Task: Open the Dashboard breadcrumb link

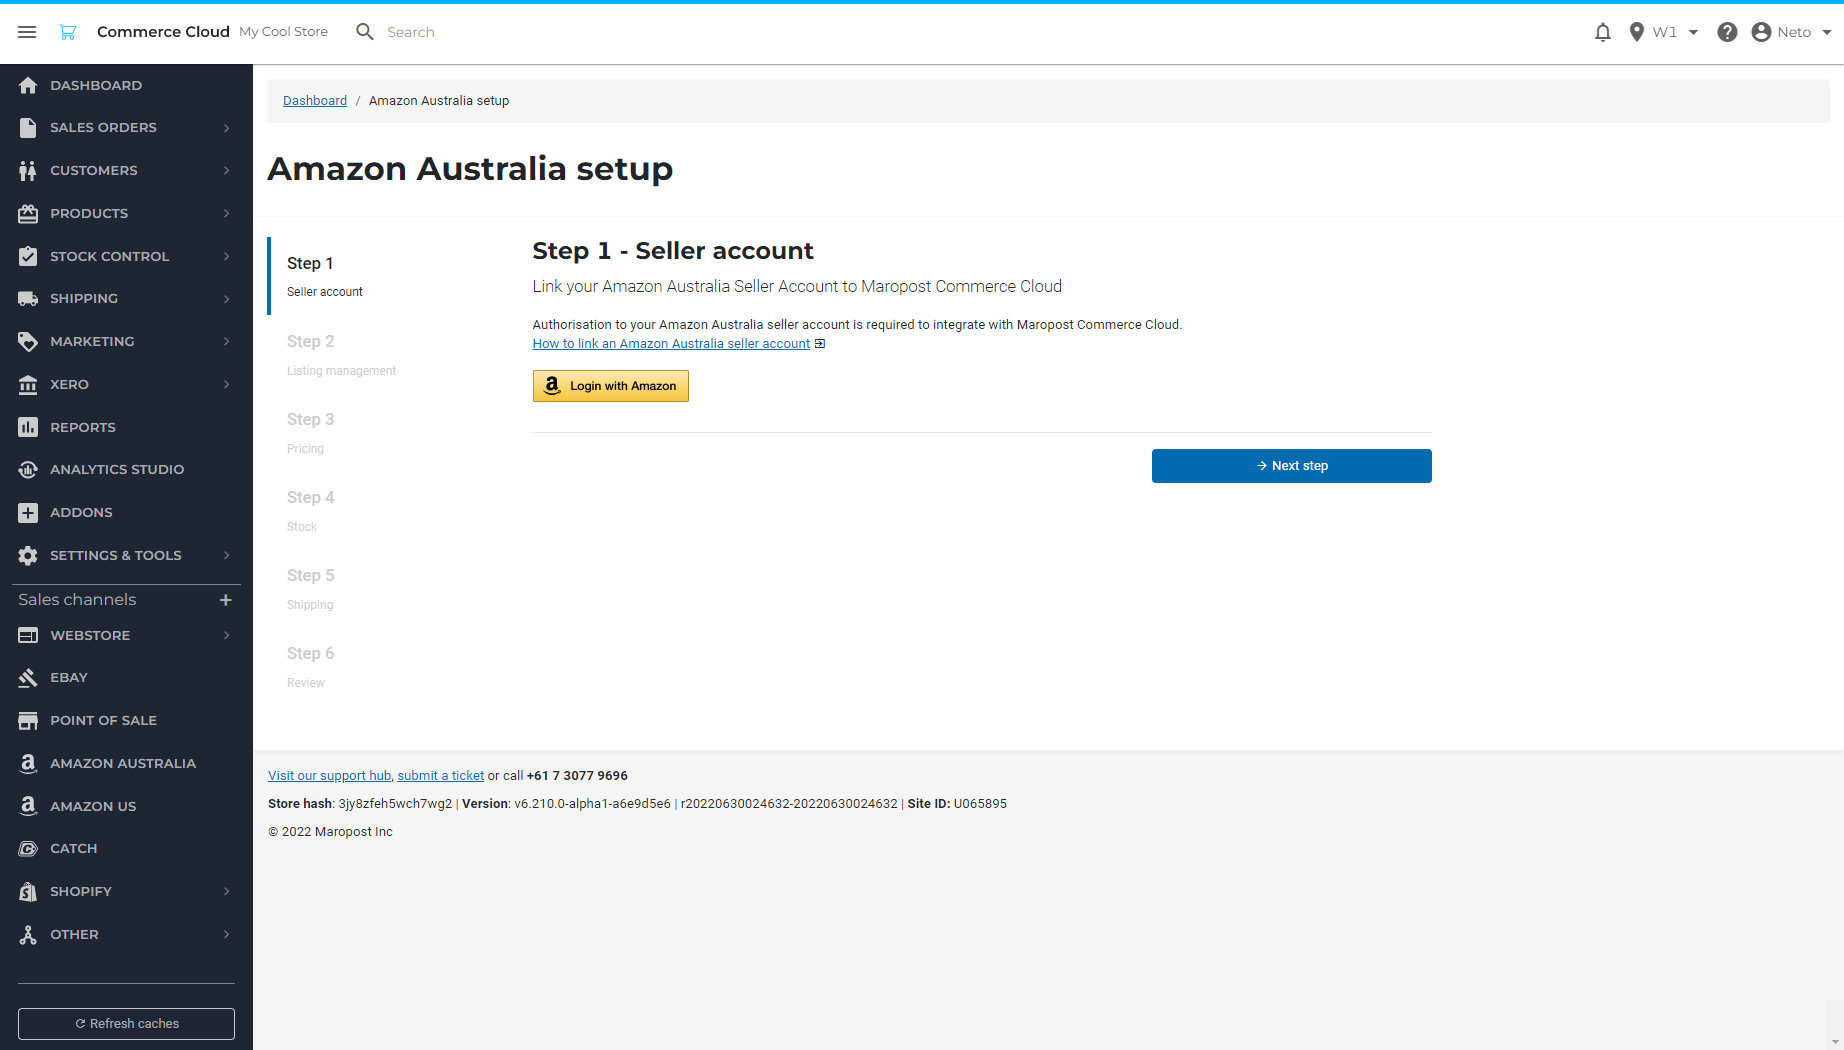Action: (315, 101)
